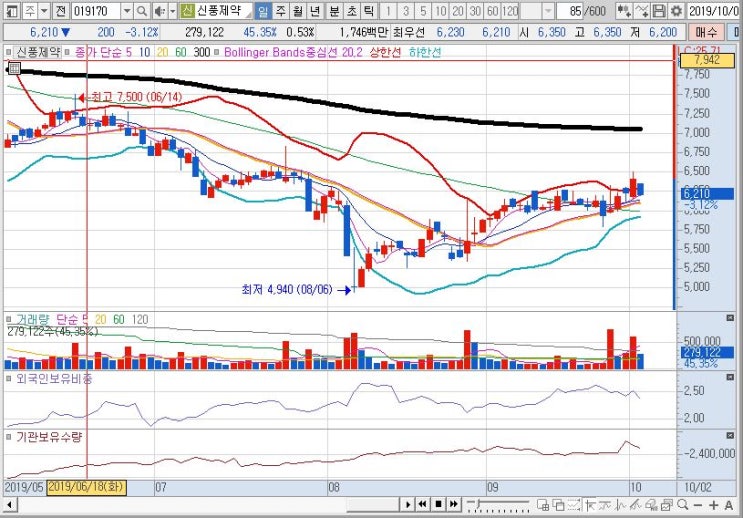
Task: Open the chart settings gear icon
Action: pos(677,10)
